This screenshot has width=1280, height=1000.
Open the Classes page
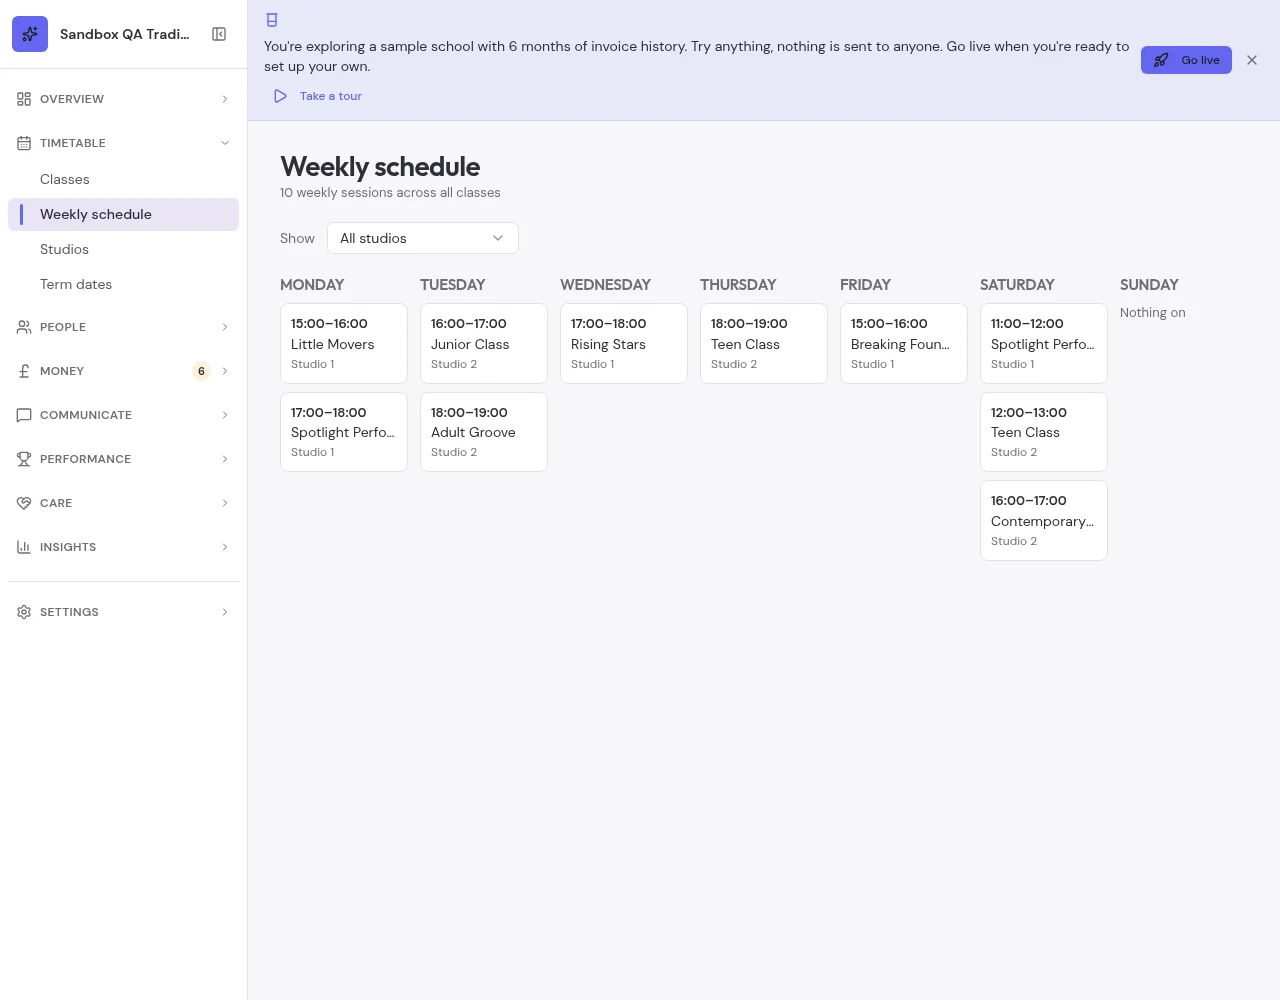[123, 179]
